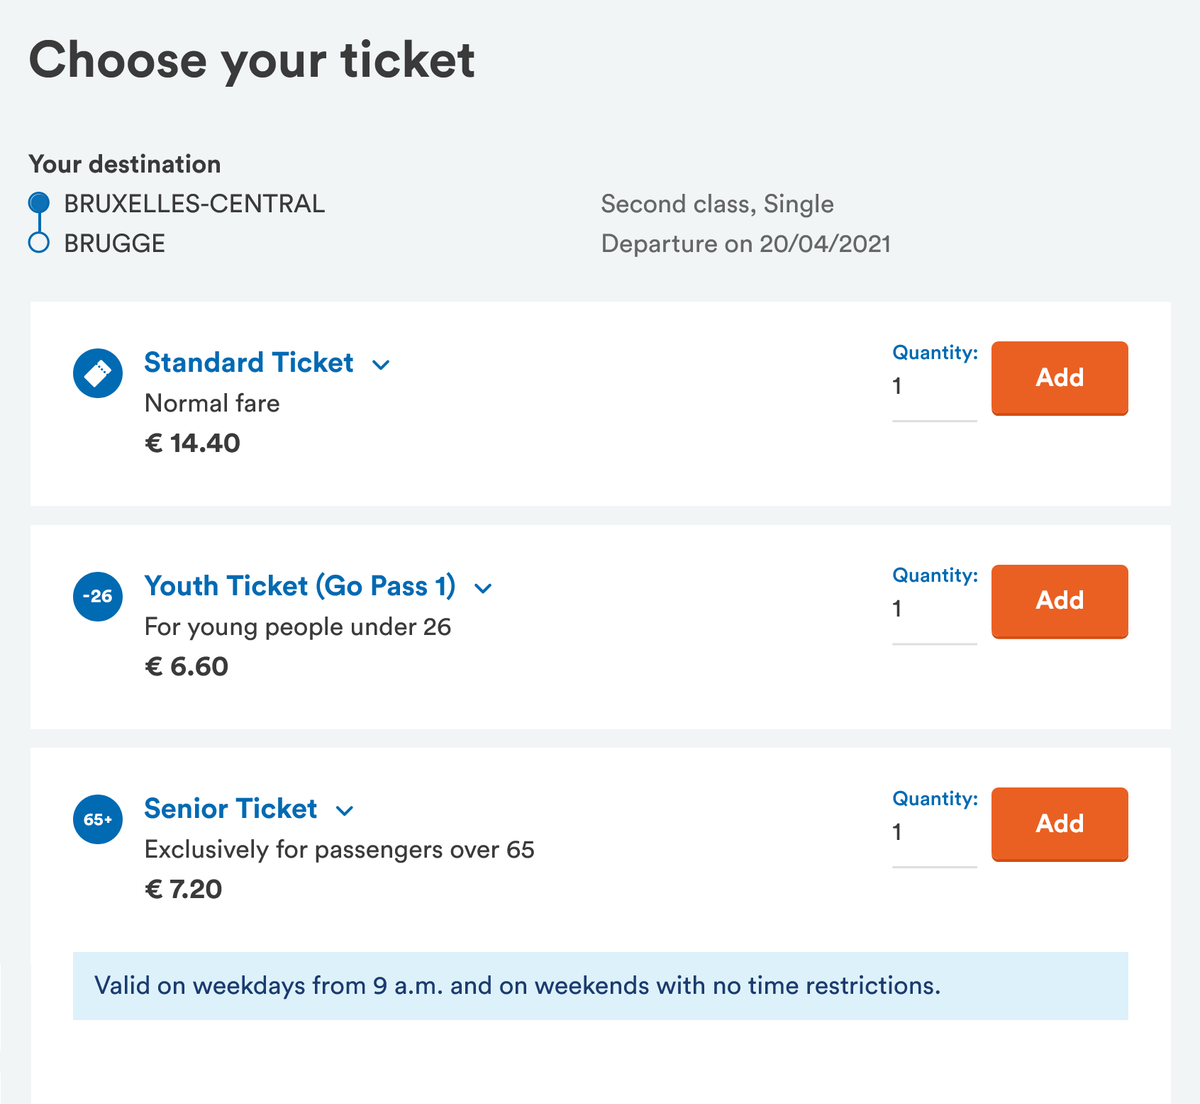The image size is (1200, 1104).
Task: Add the Standard Ticket to basket
Action: coord(1060,378)
